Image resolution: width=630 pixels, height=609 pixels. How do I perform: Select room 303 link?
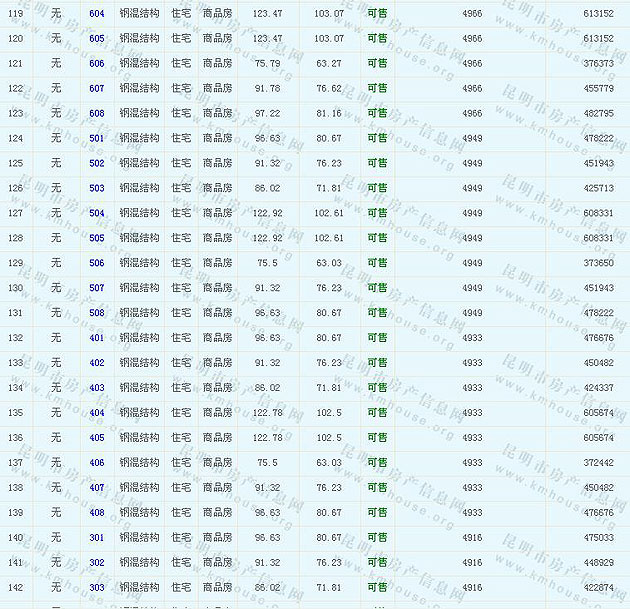coord(96,588)
